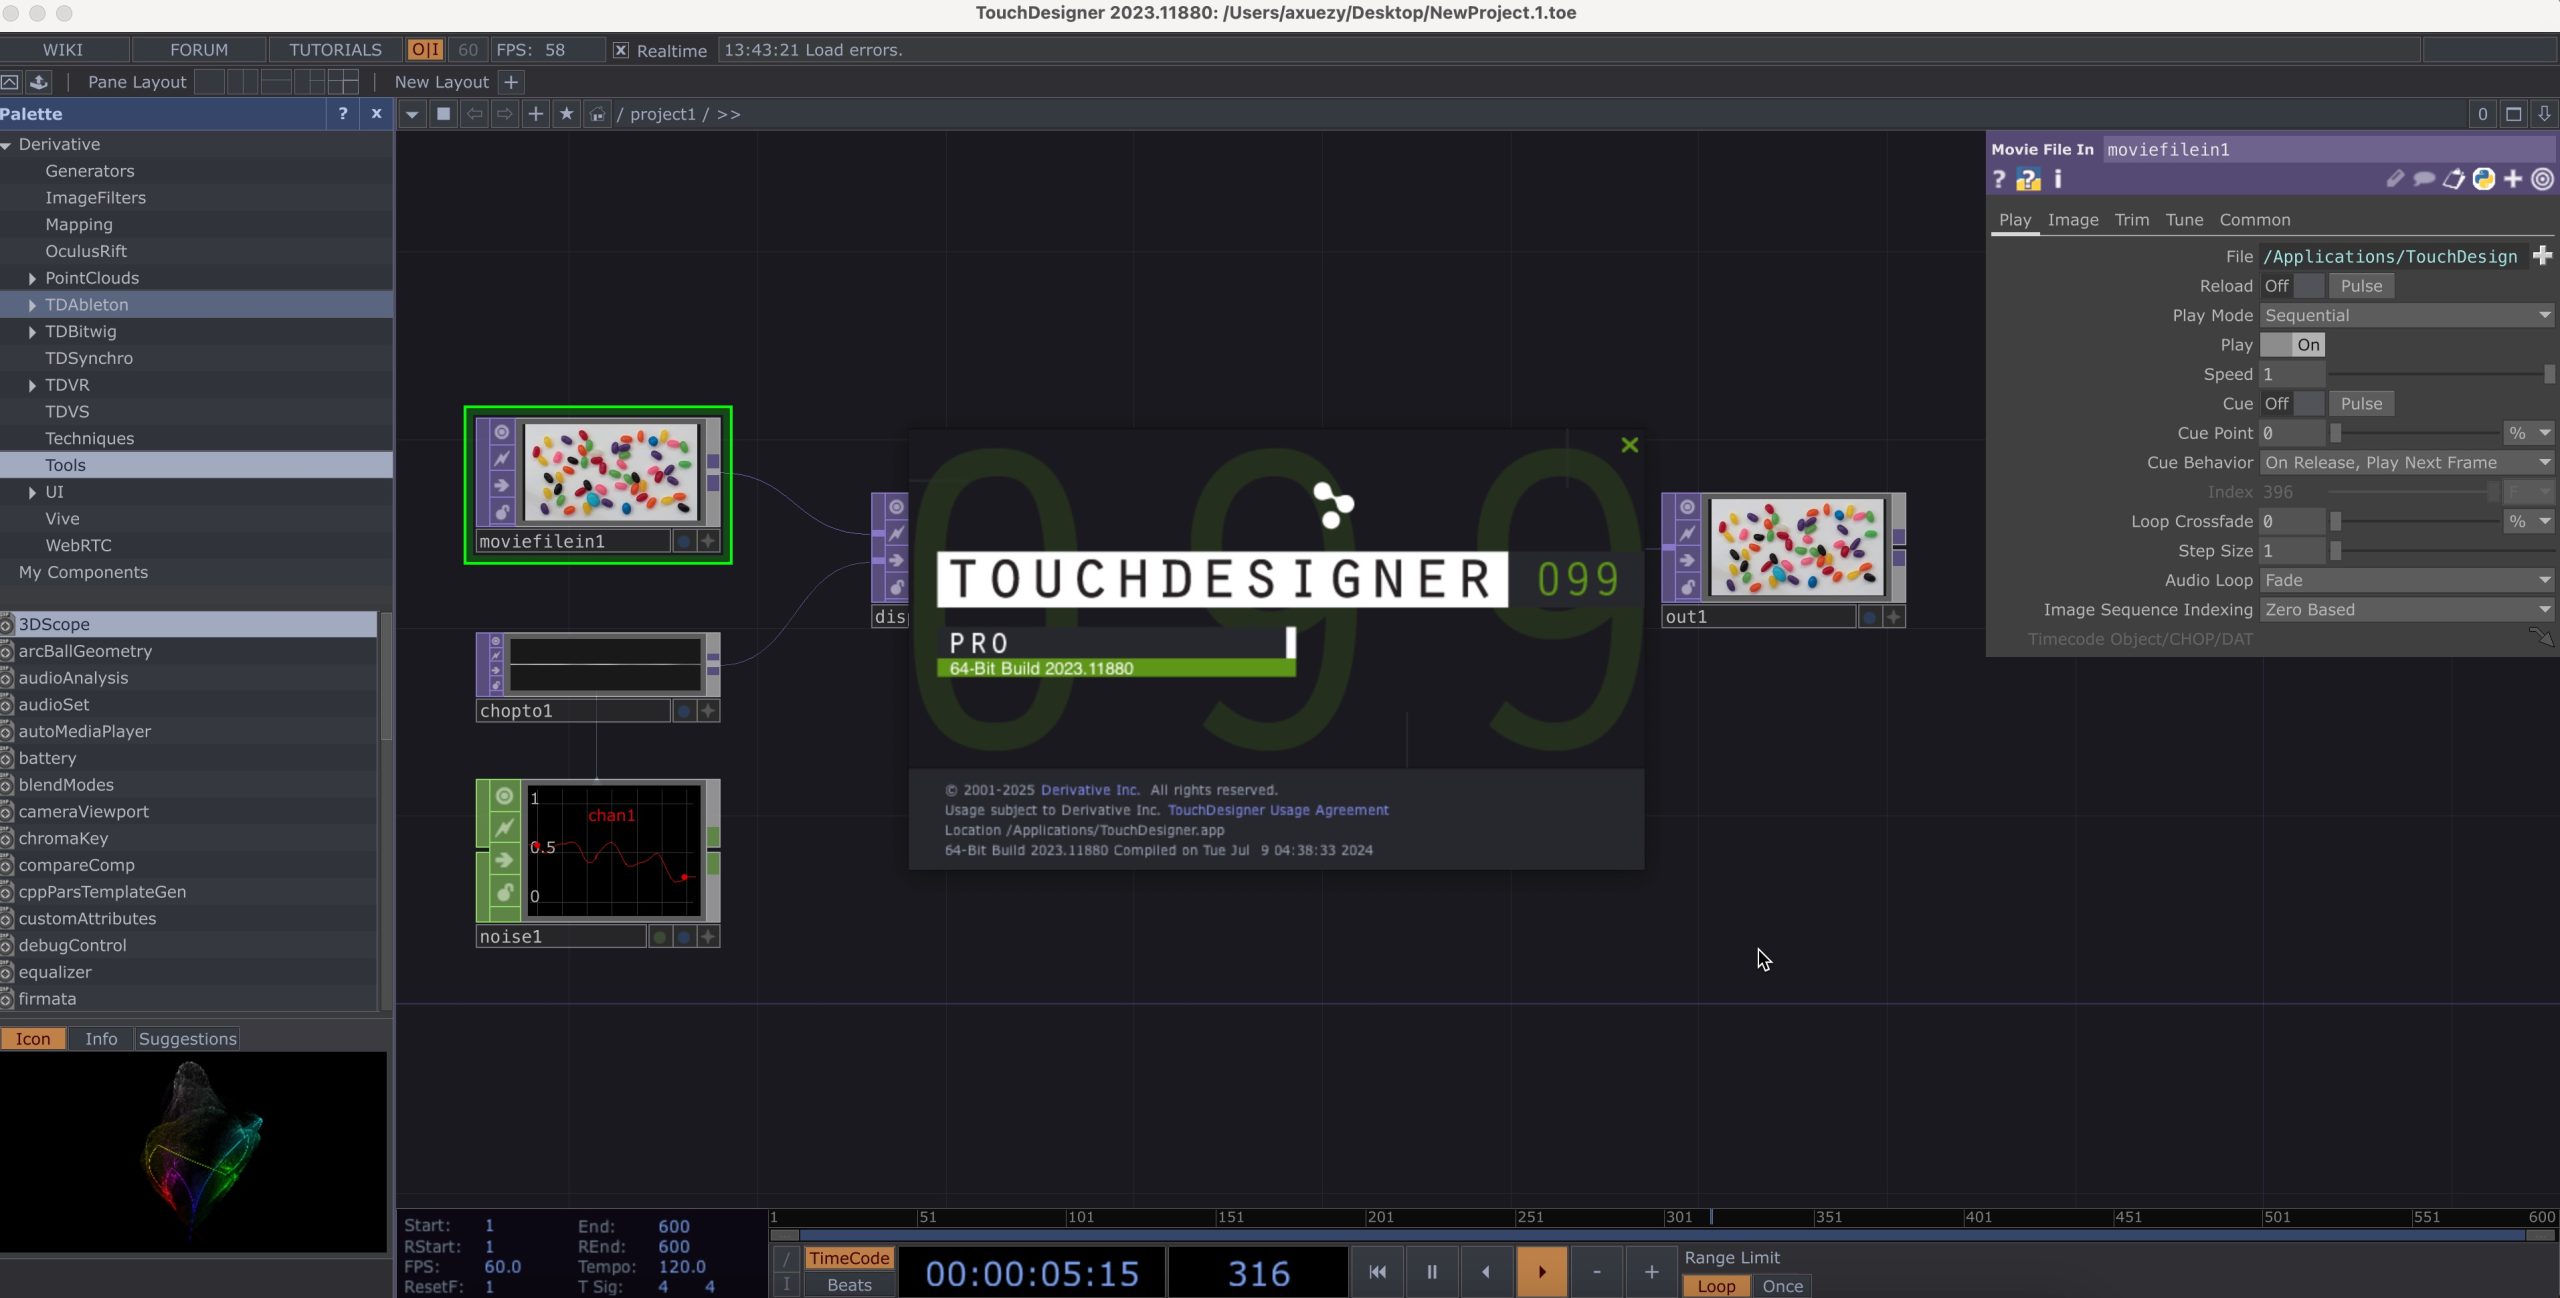Show operator info 'i' icon

tap(2057, 179)
